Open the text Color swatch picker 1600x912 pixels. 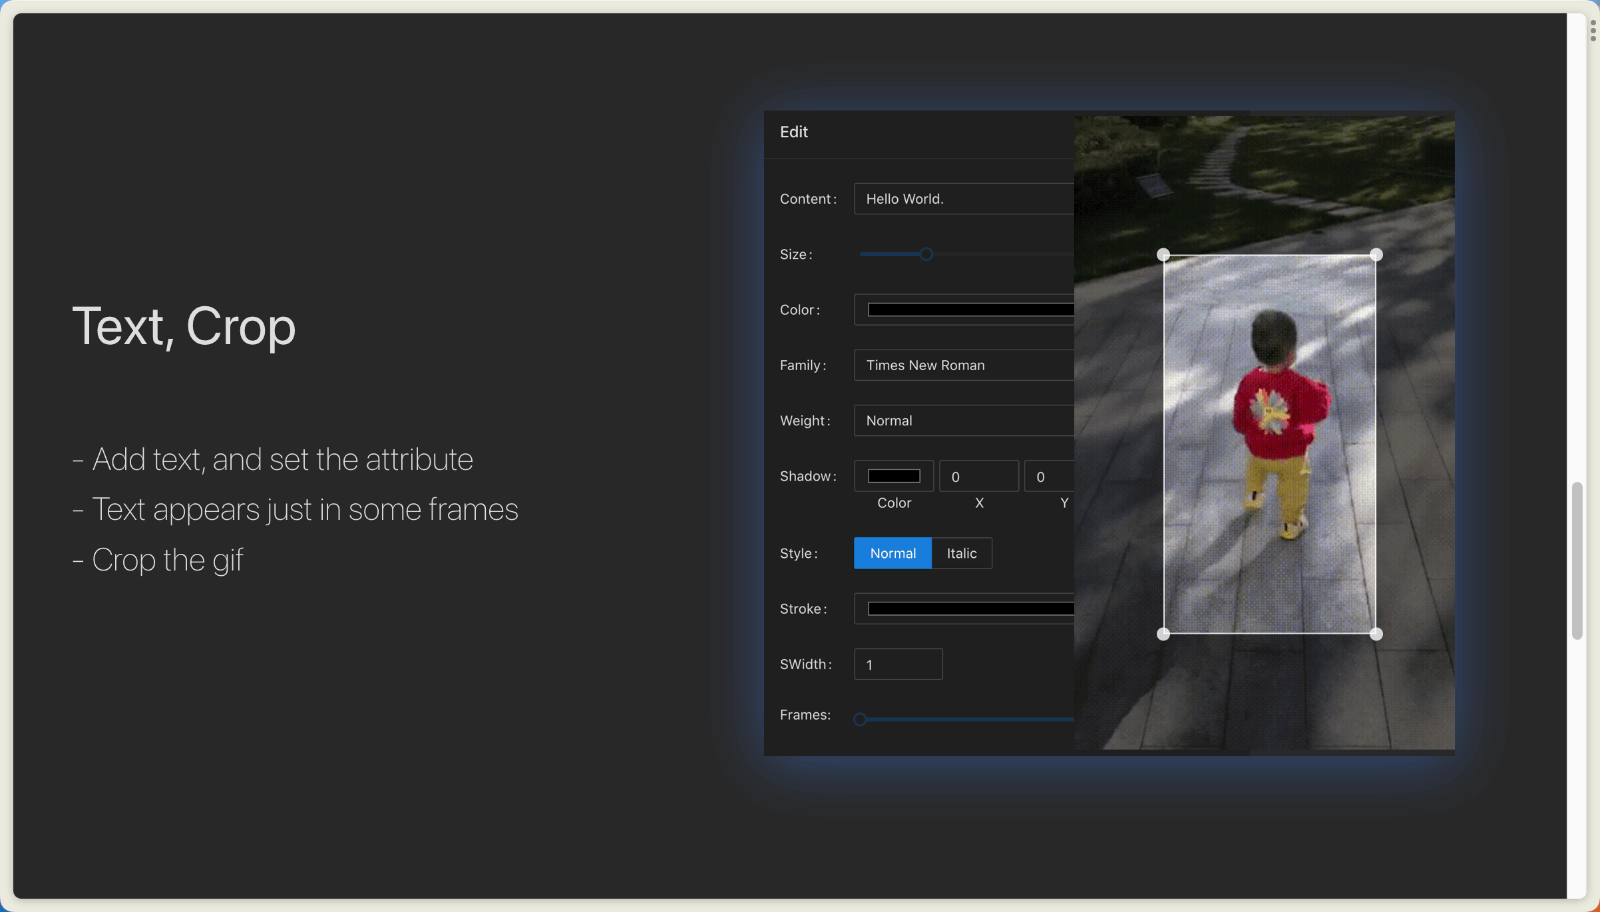[969, 310]
